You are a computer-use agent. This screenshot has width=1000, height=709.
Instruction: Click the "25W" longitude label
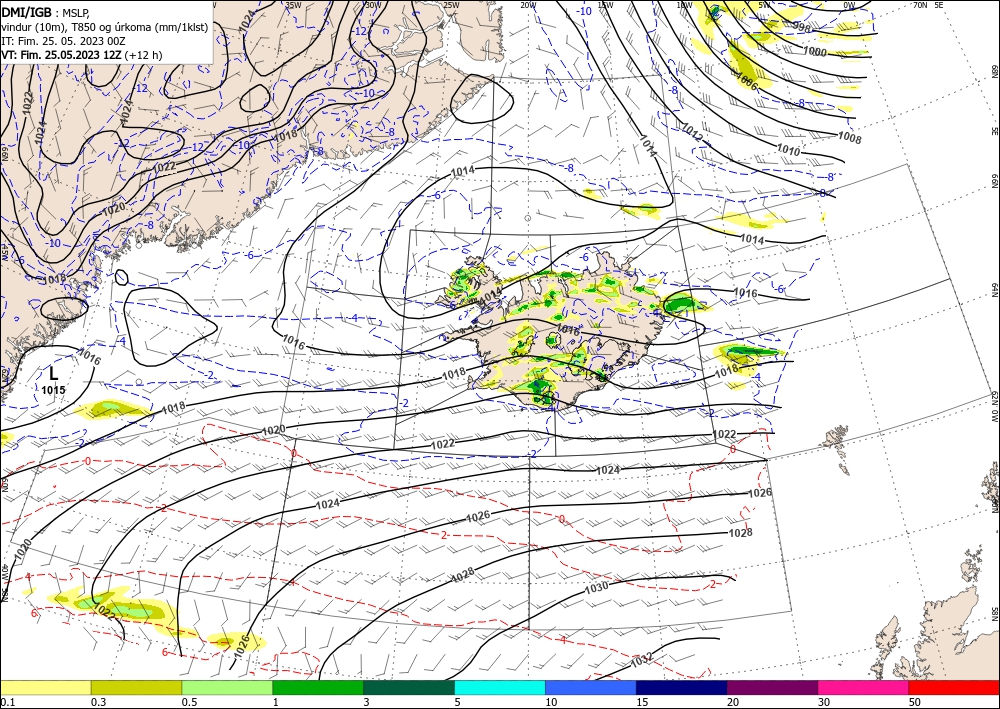click(451, 5)
